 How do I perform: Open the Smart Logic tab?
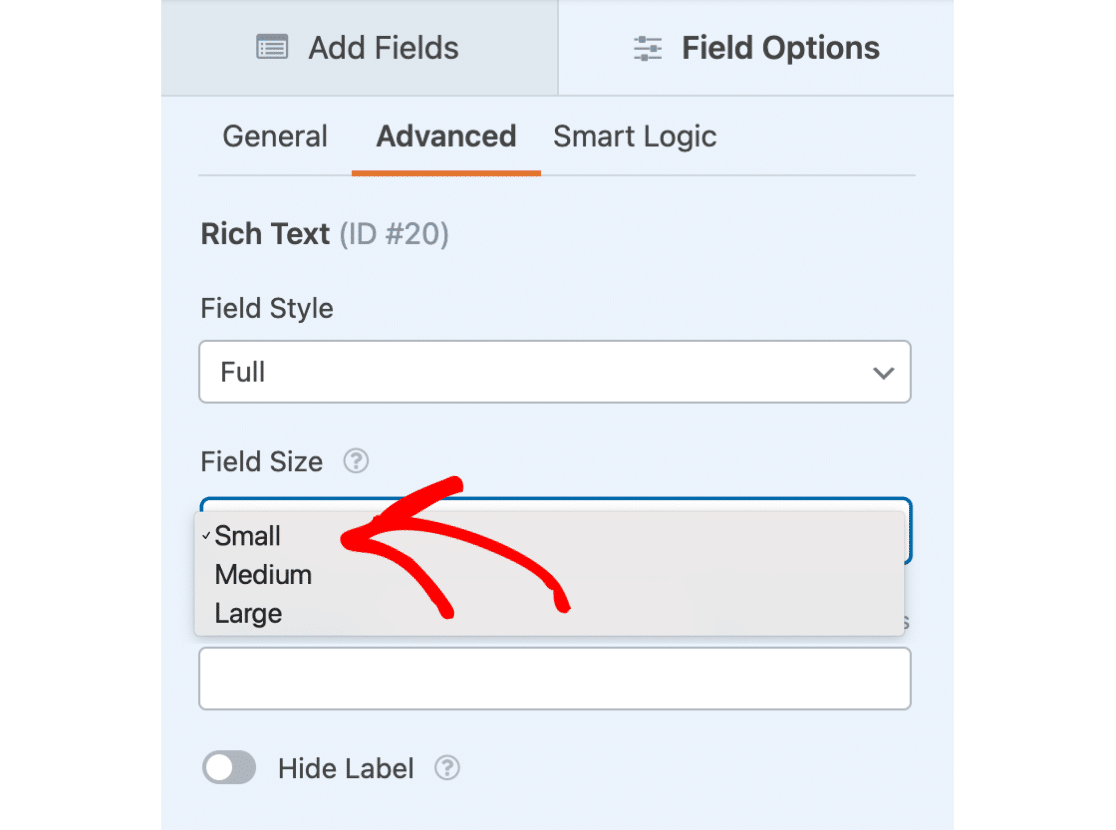click(635, 137)
